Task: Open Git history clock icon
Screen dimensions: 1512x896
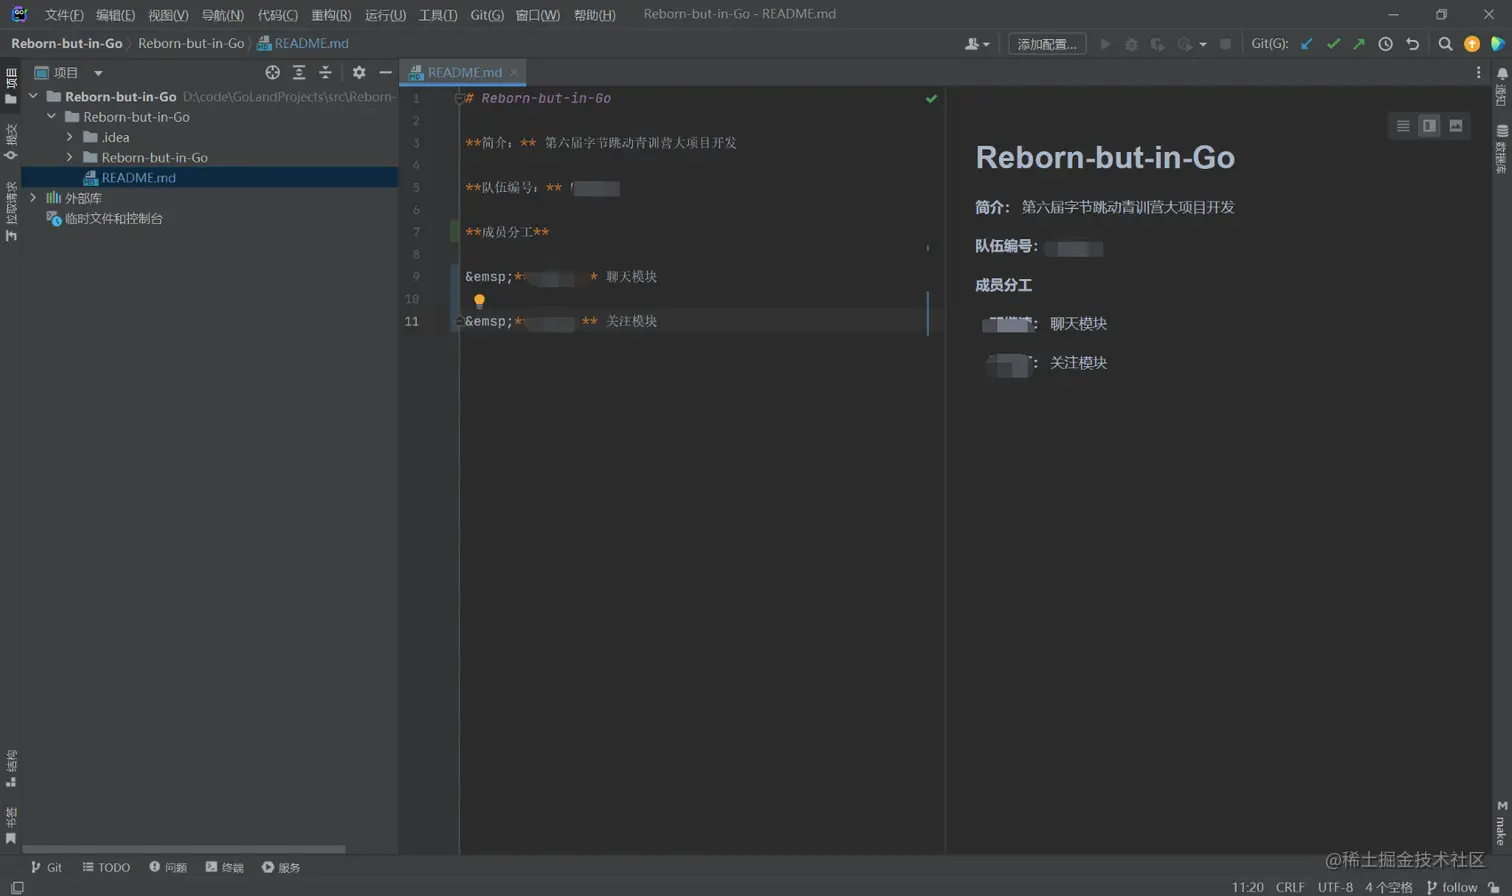Action: click(1385, 44)
